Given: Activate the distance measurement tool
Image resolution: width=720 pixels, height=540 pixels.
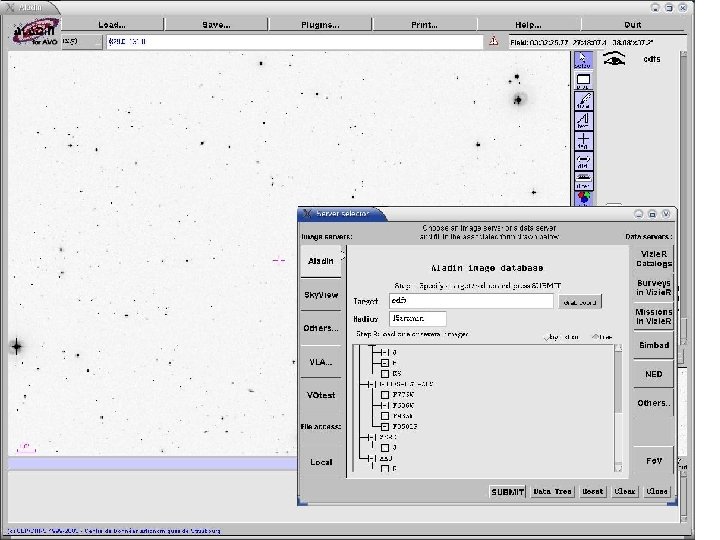Looking at the screenshot, I should coord(583,160).
